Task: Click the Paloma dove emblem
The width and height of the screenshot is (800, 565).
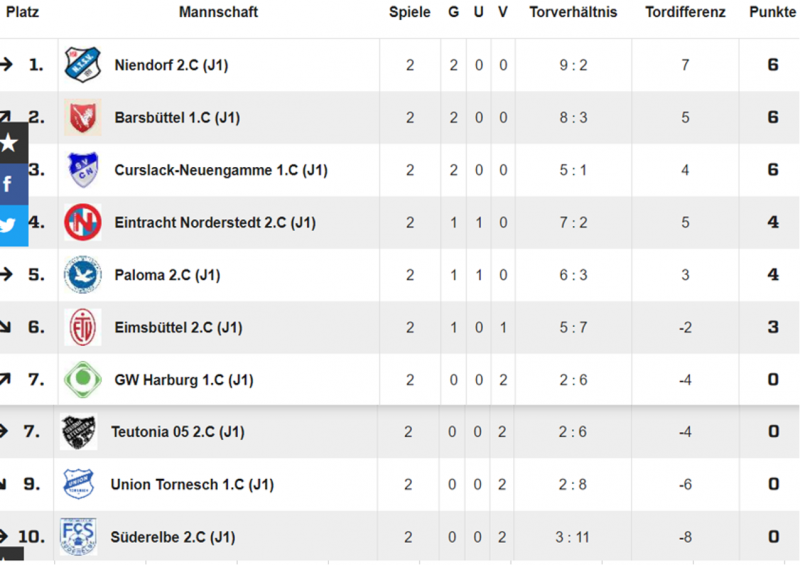Action: [x=83, y=275]
